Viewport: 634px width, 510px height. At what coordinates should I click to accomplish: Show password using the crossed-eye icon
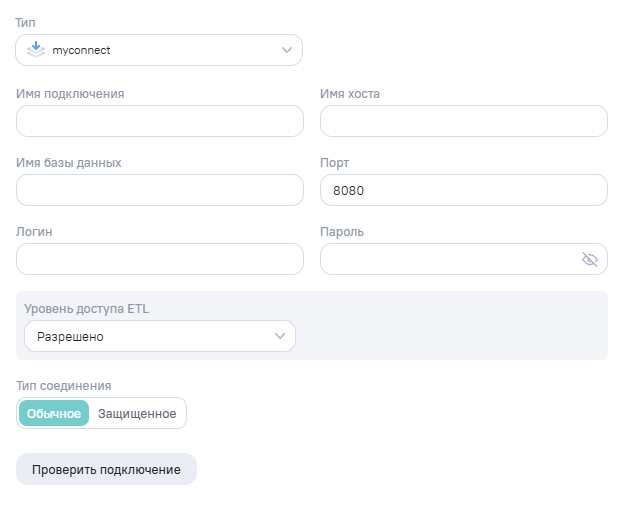(589, 259)
